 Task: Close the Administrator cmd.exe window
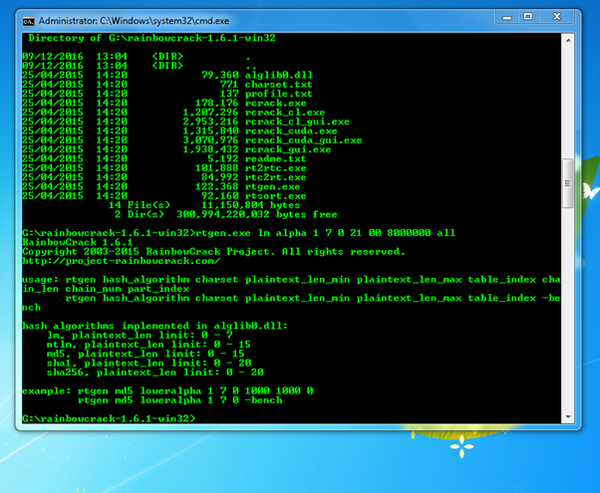(x=557, y=17)
